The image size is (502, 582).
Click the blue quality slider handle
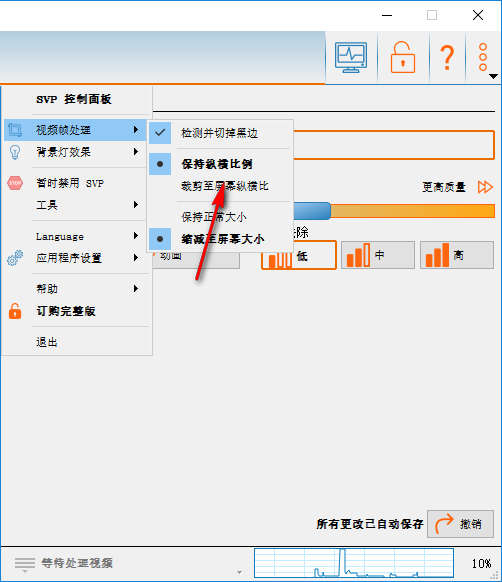pyautogui.click(x=312, y=211)
